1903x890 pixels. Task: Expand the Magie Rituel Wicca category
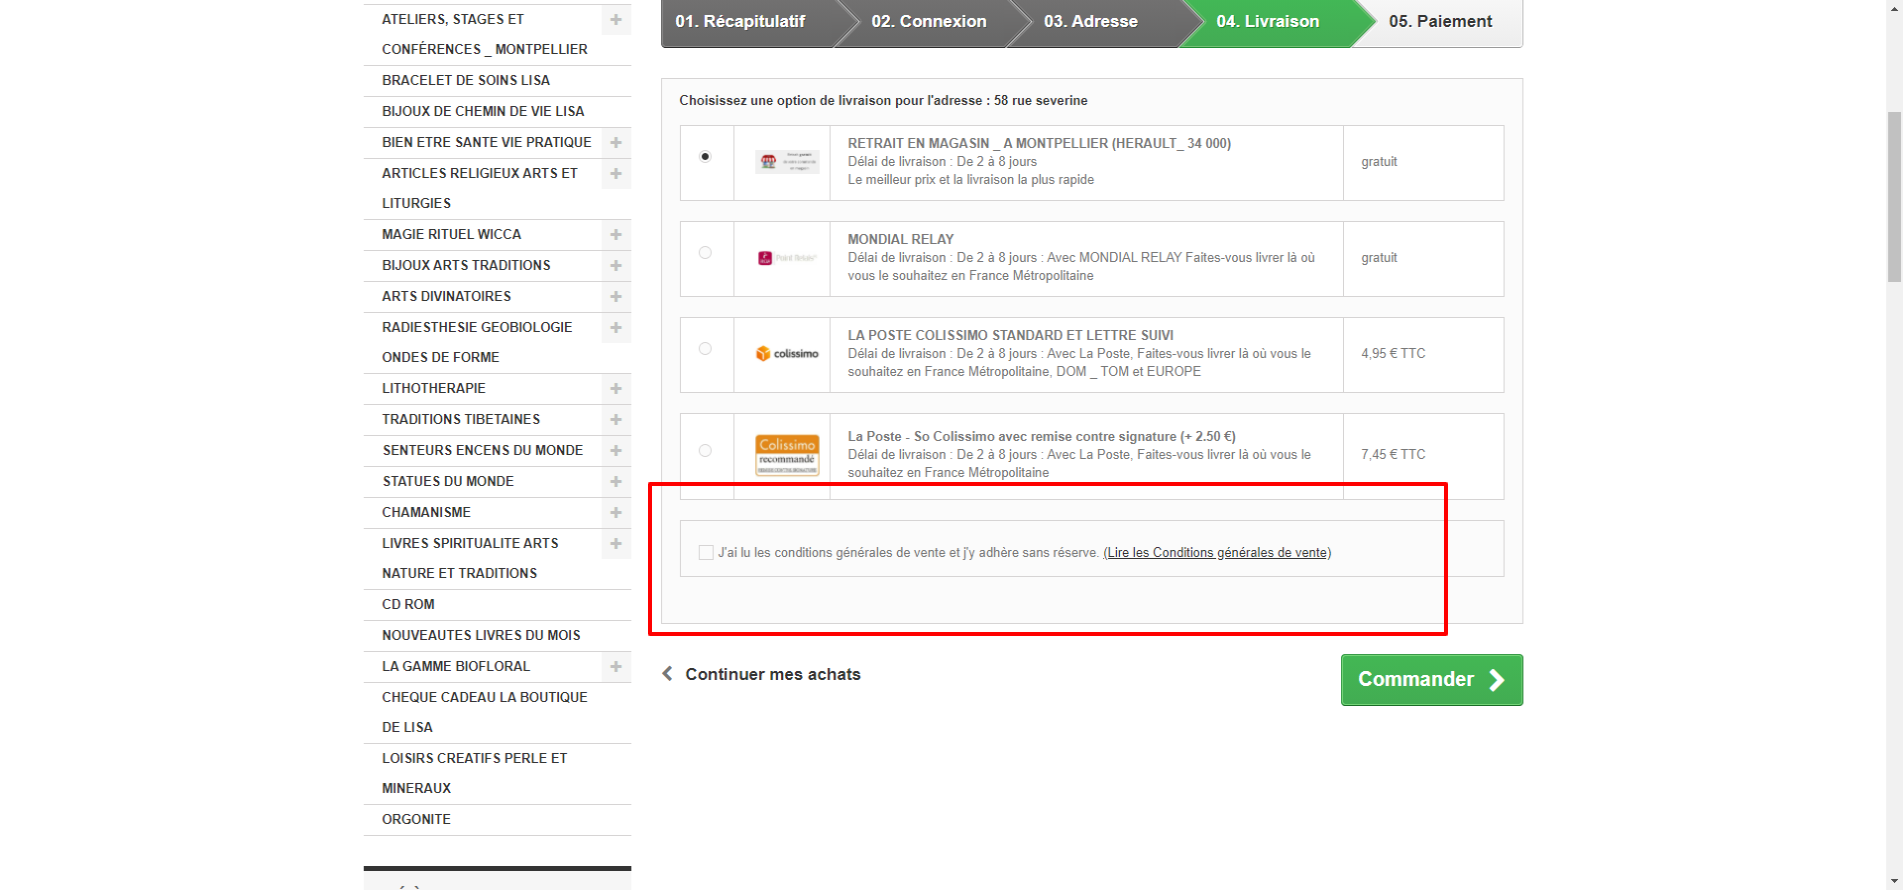point(616,235)
